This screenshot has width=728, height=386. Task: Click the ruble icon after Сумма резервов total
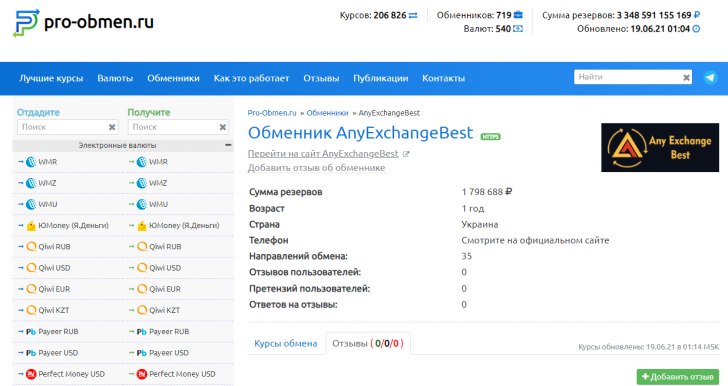coord(696,15)
